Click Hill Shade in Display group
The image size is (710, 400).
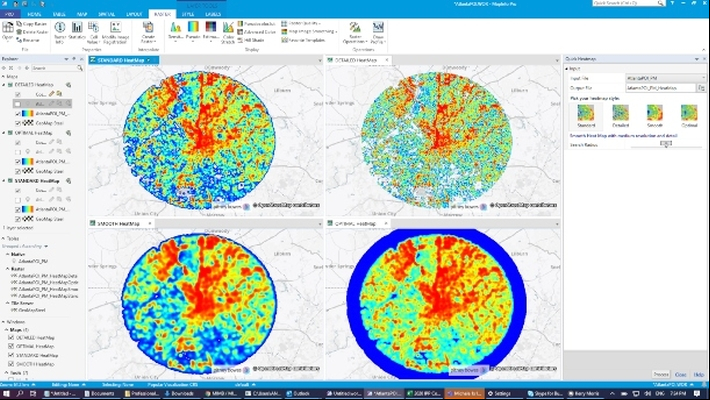(250, 40)
